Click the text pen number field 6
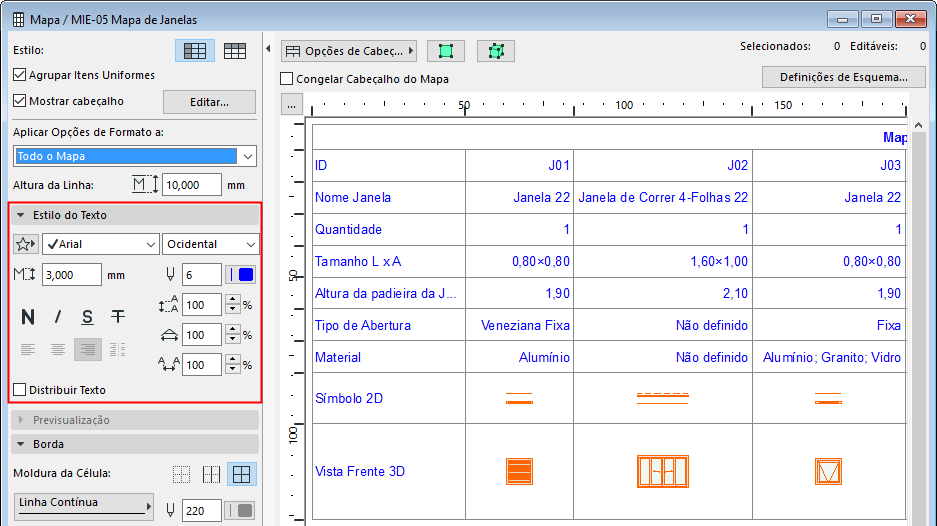This screenshot has height=526, width=937. coord(202,275)
